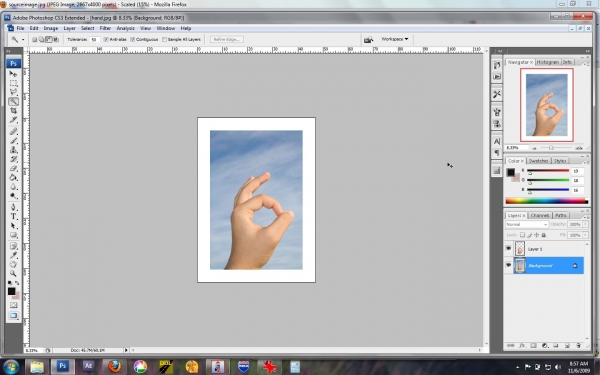The image size is (600, 375).
Task: Open the Tool Presets dock icon
Action: tap(497, 94)
